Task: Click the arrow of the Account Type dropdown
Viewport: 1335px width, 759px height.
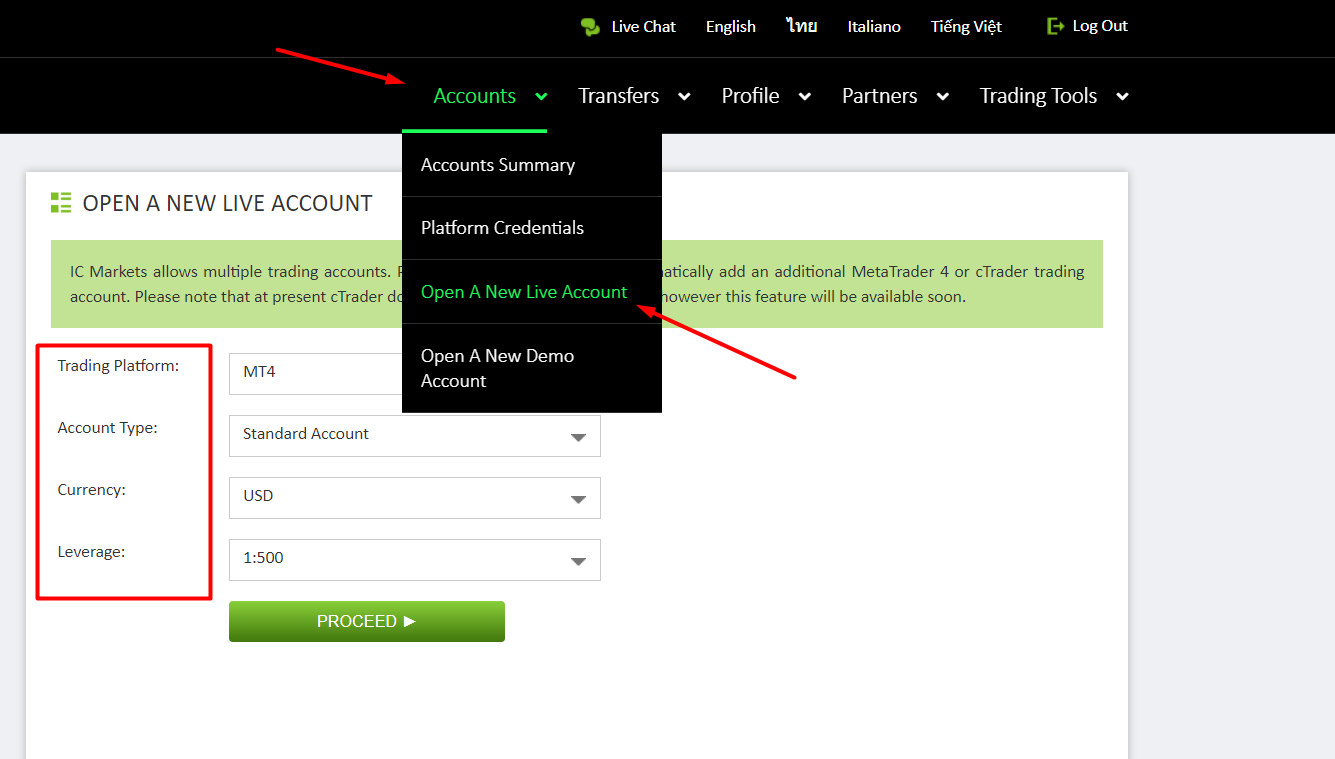Action: tap(578, 438)
